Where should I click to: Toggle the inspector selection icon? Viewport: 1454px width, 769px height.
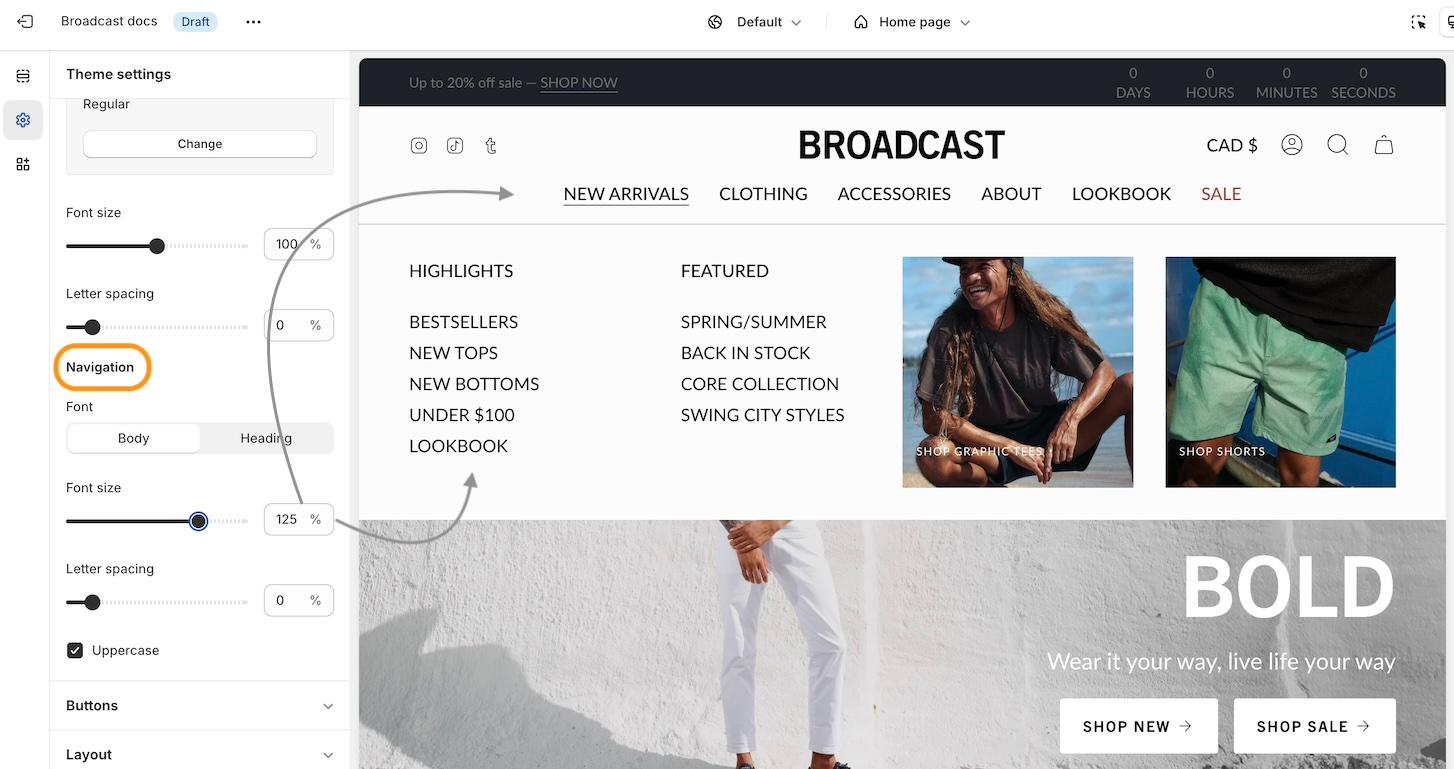click(1419, 22)
